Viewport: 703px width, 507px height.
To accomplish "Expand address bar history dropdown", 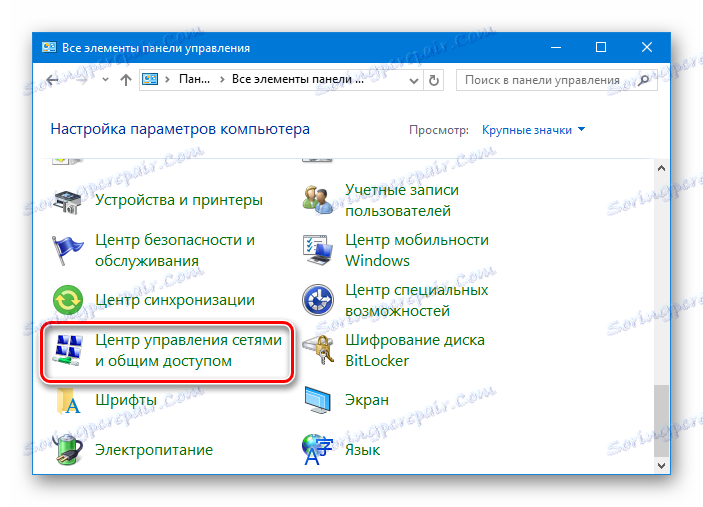I will pos(414,81).
